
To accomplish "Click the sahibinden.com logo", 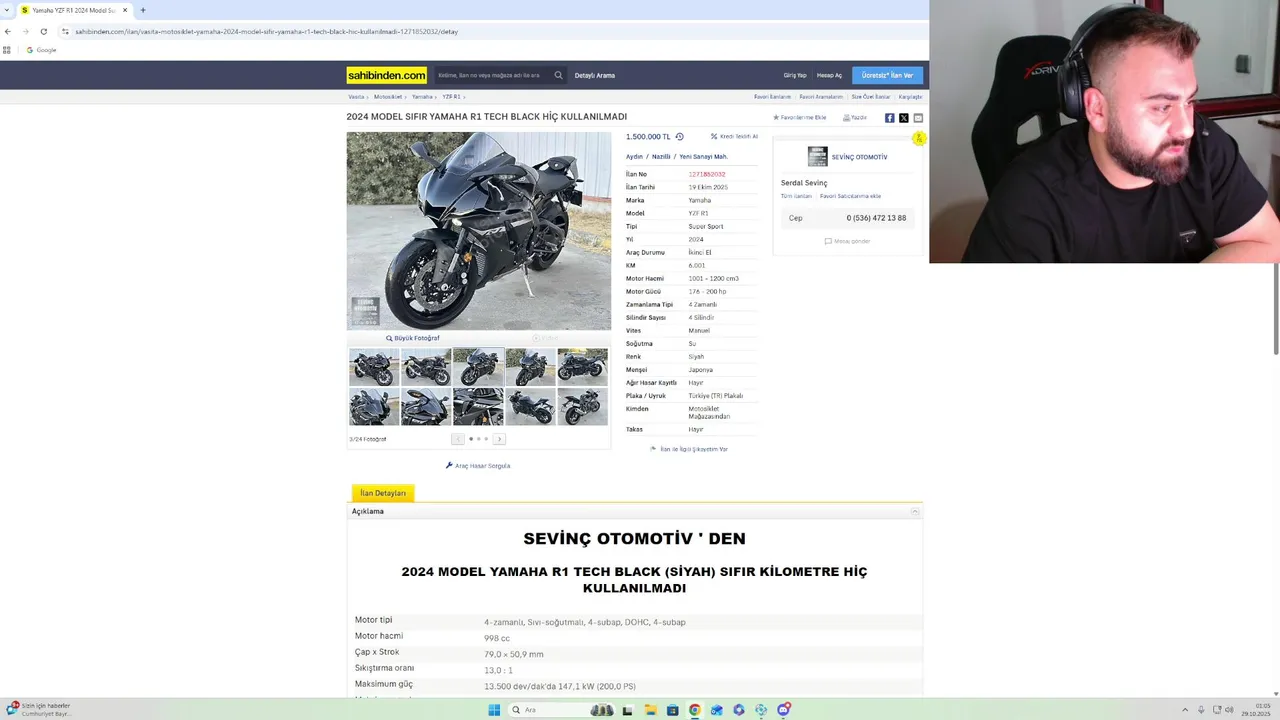I will 386,75.
